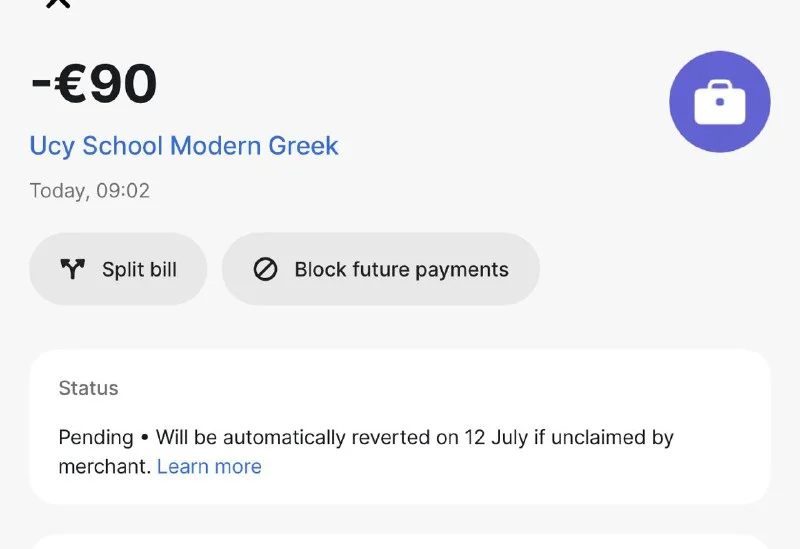The image size is (800, 549).
Task: Tap the euro sign in the amount
Action: [x=73, y=86]
